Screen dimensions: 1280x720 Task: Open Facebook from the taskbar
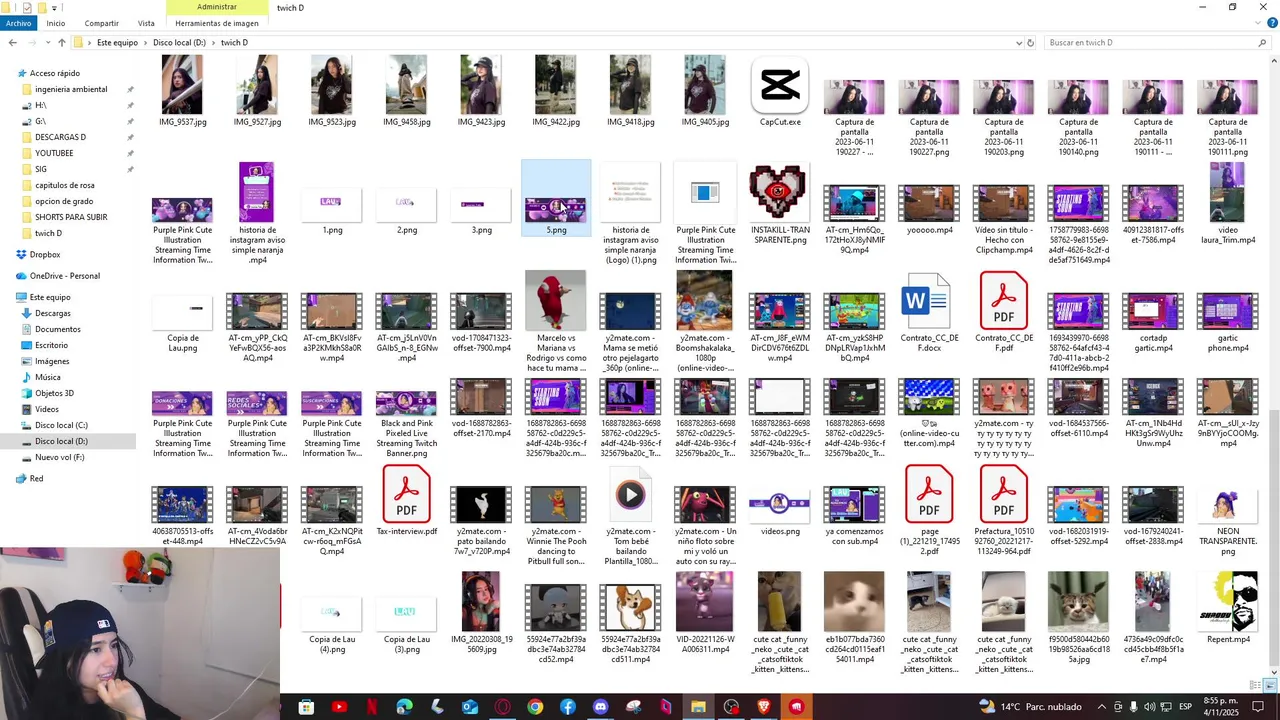coord(568,707)
